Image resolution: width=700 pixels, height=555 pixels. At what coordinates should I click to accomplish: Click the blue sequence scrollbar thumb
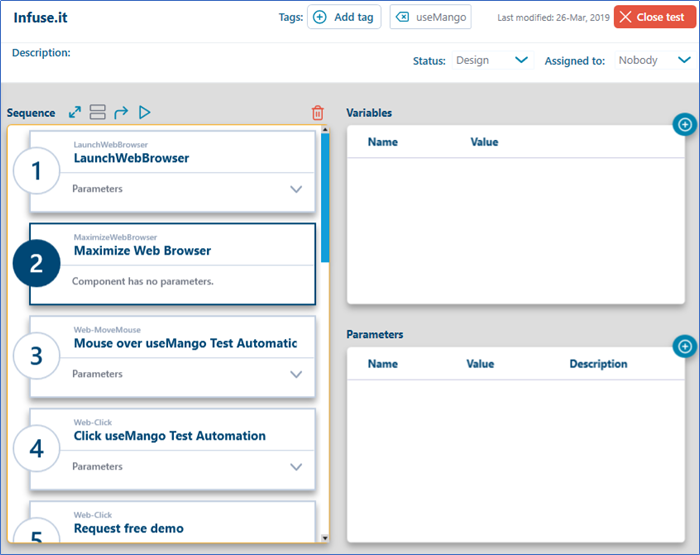[325, 198]
